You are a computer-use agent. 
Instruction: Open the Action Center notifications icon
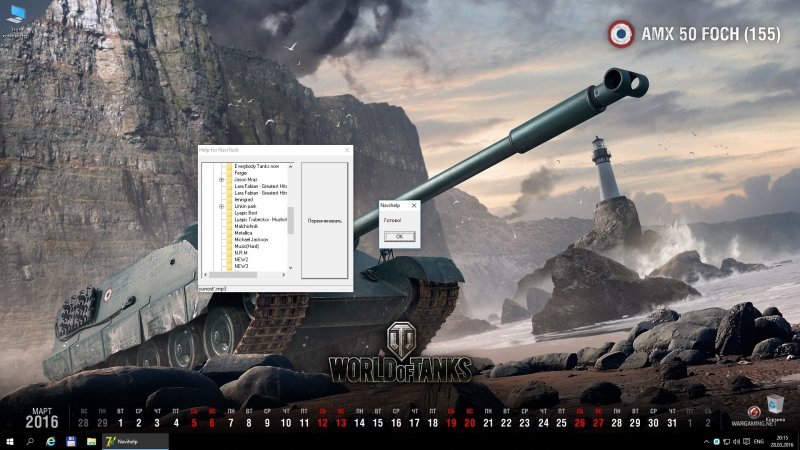(x=746, y=441)
